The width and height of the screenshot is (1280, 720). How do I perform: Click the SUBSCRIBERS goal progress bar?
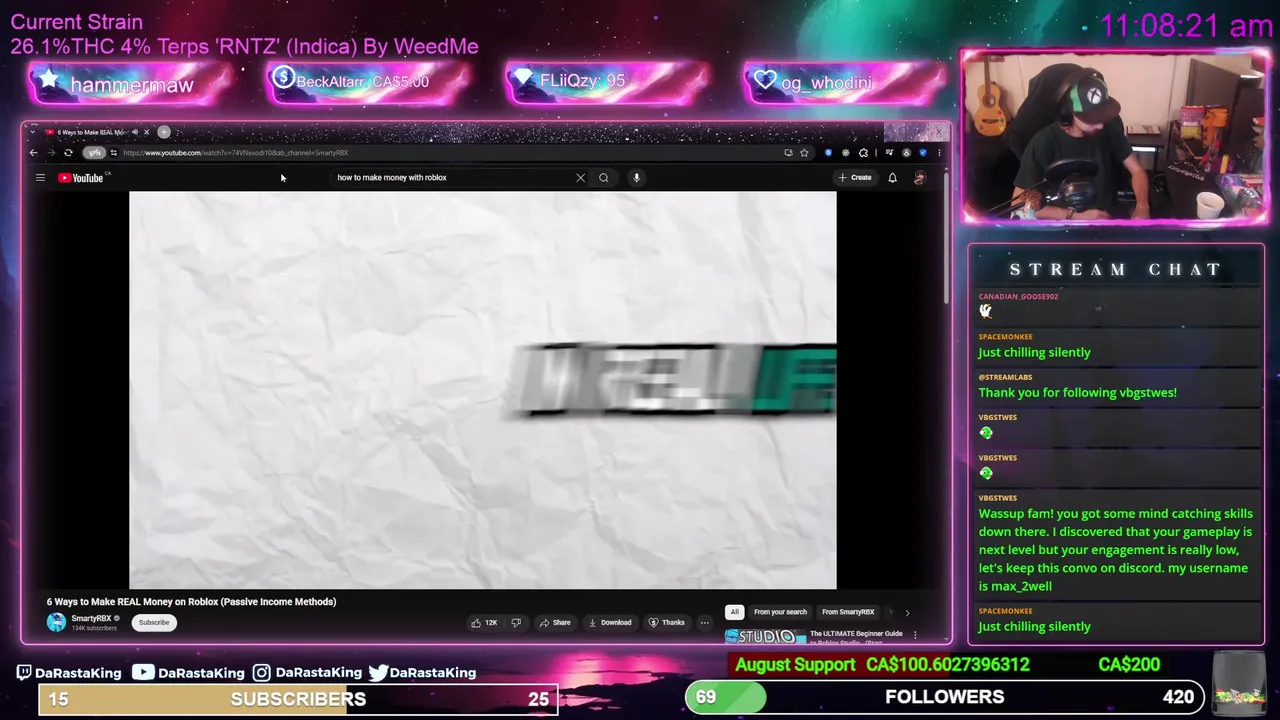pos(298,699)
